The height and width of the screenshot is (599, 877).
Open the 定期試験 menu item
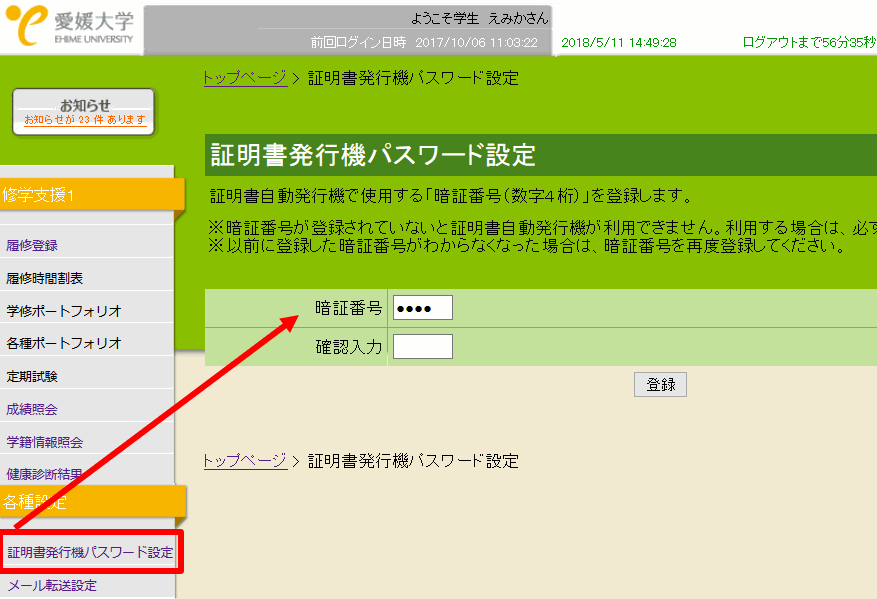[x=32, y=376]
